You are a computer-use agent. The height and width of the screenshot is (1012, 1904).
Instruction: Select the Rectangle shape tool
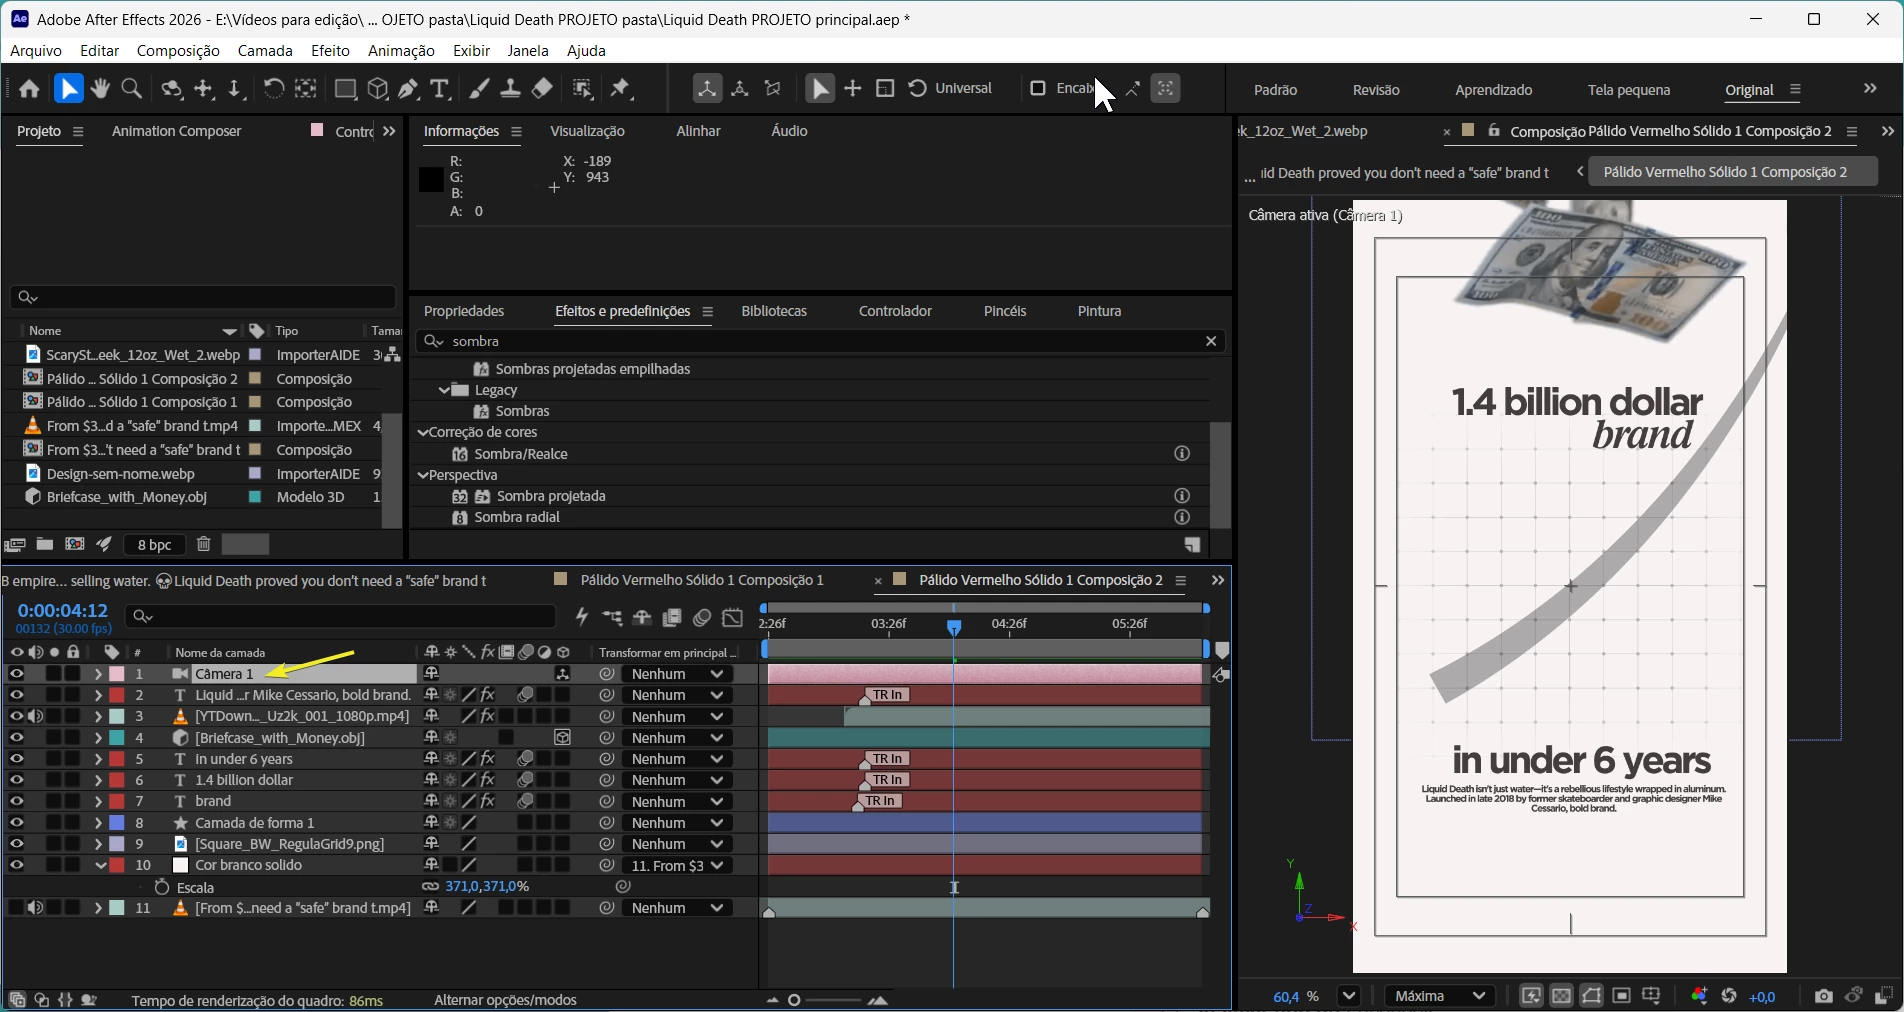(345, 89)
